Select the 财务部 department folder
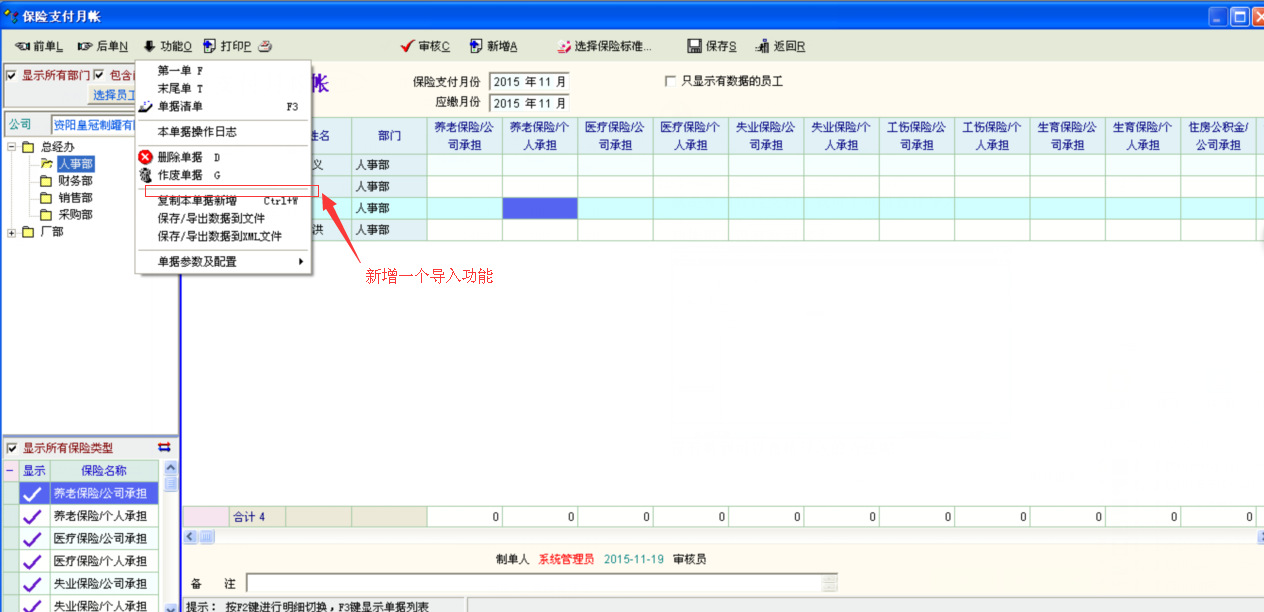Screen dimensions: 1264x612 (x=74, y=181)
